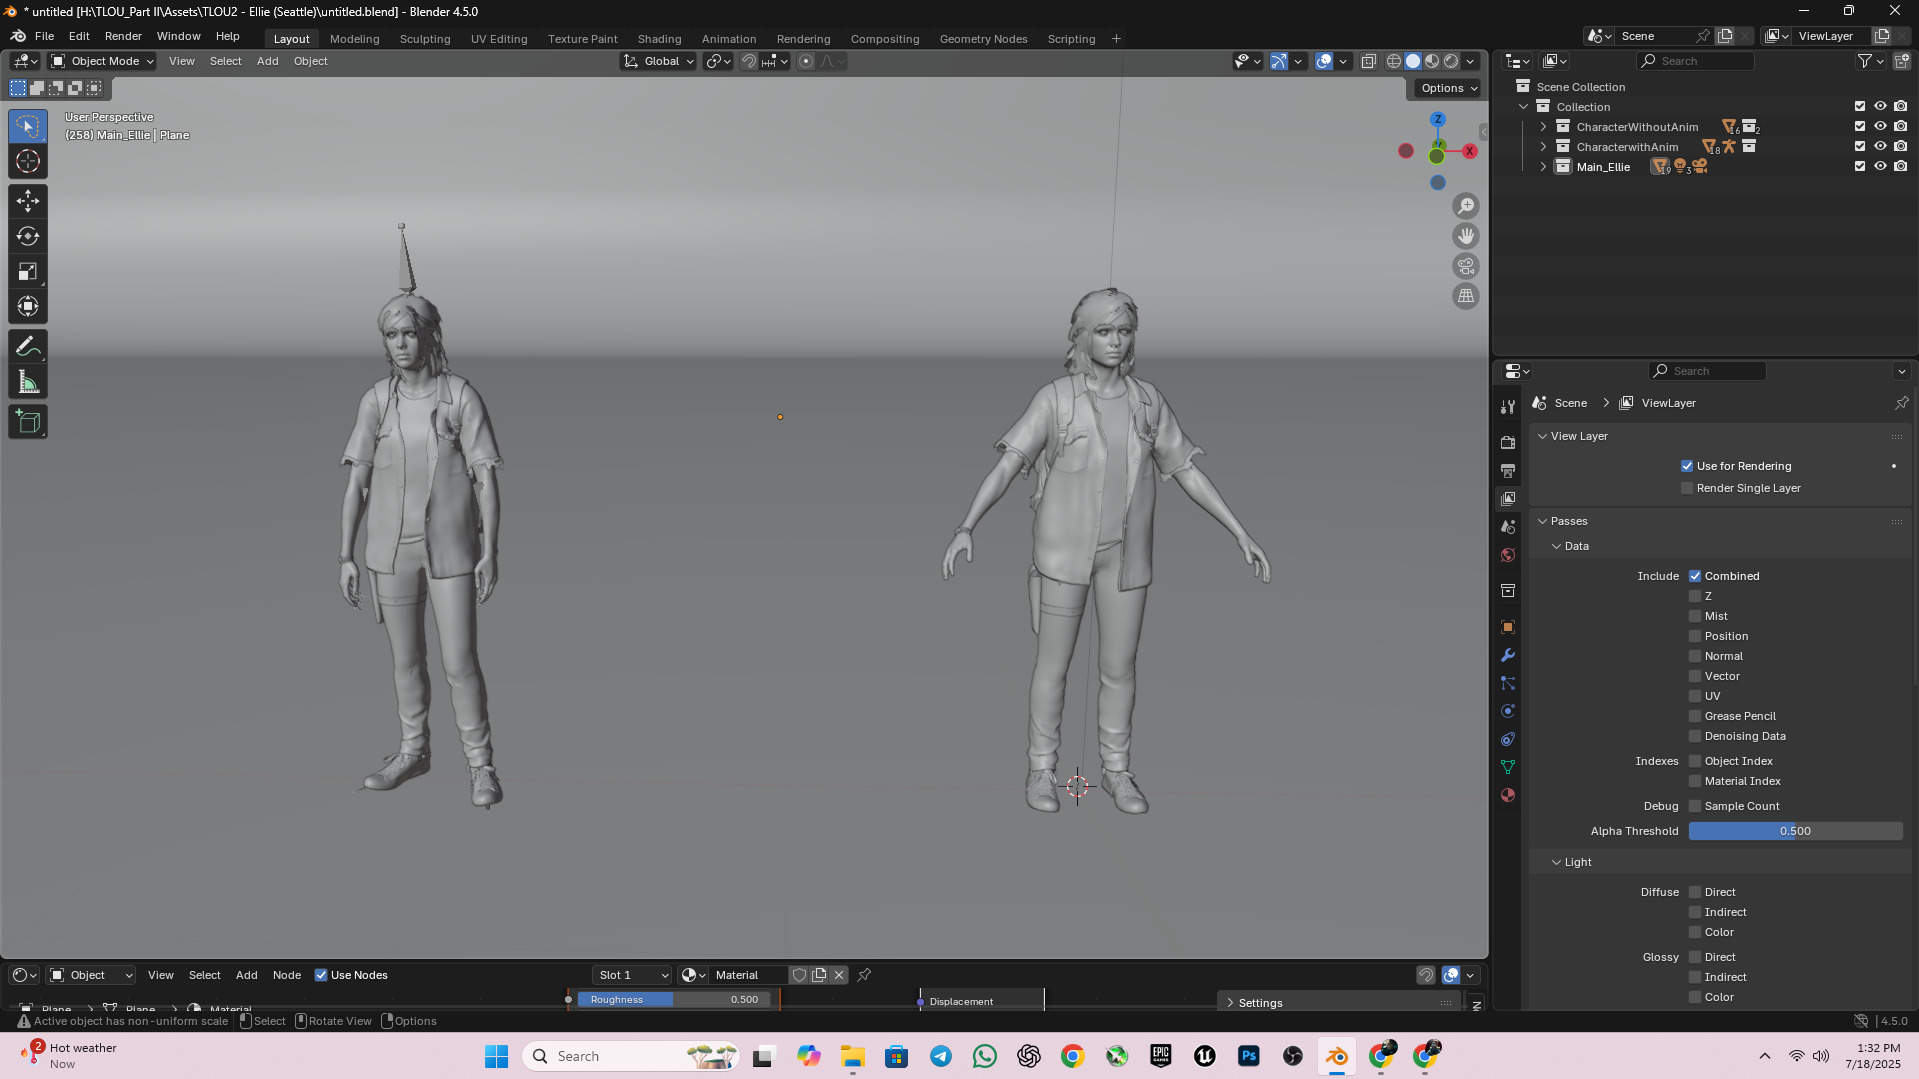
Task: Collapse the View Layer panel
Action: [1543, 436]
